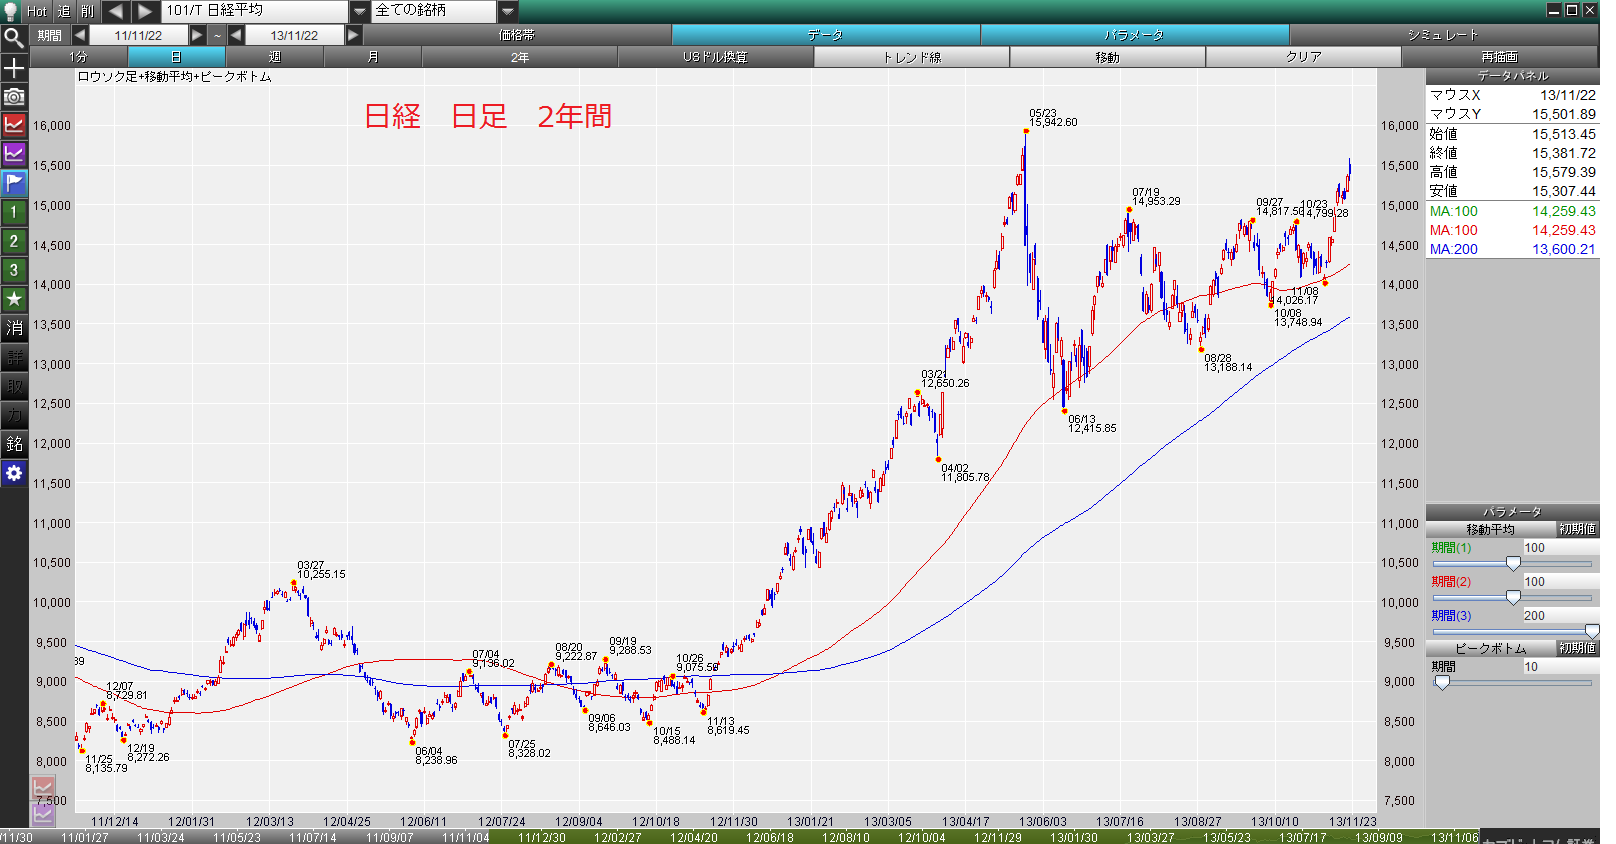
Task: Select the blue flag marker icon
Action: tap(14, 183)
